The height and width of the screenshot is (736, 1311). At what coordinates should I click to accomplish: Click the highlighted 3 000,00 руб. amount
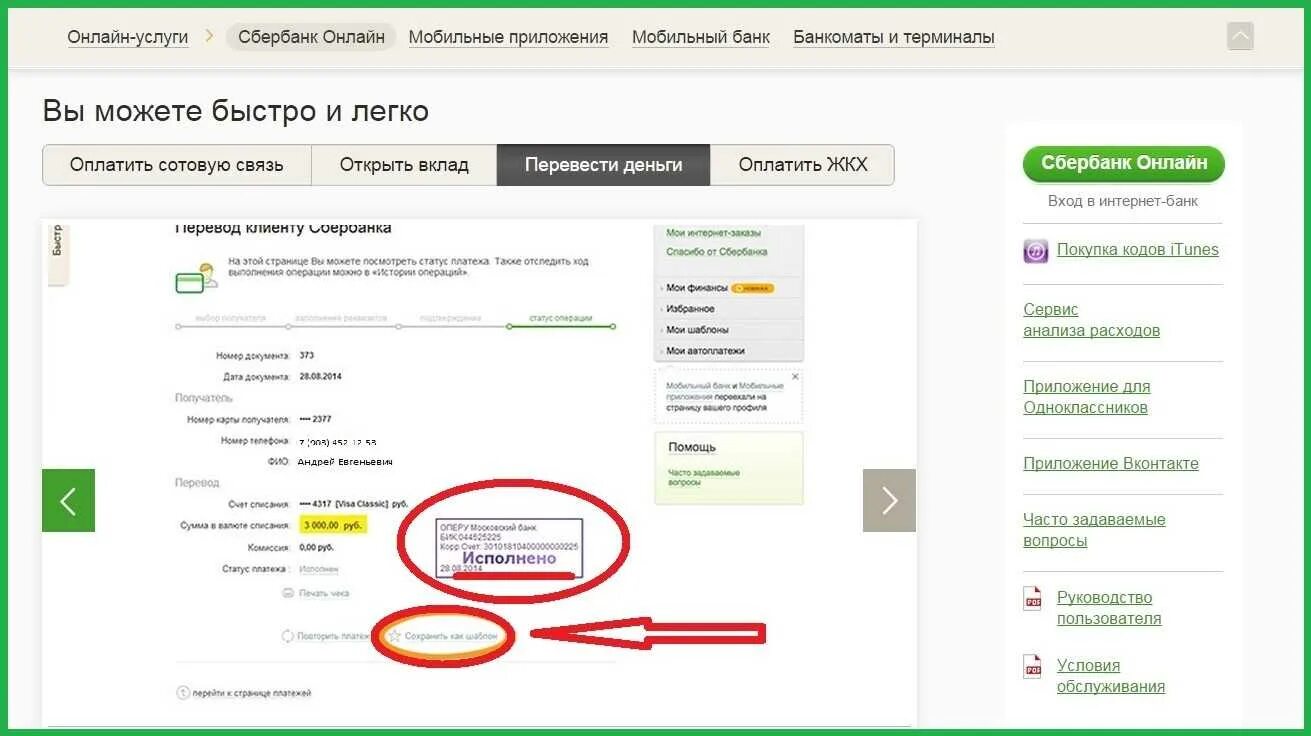click(332, 525)
